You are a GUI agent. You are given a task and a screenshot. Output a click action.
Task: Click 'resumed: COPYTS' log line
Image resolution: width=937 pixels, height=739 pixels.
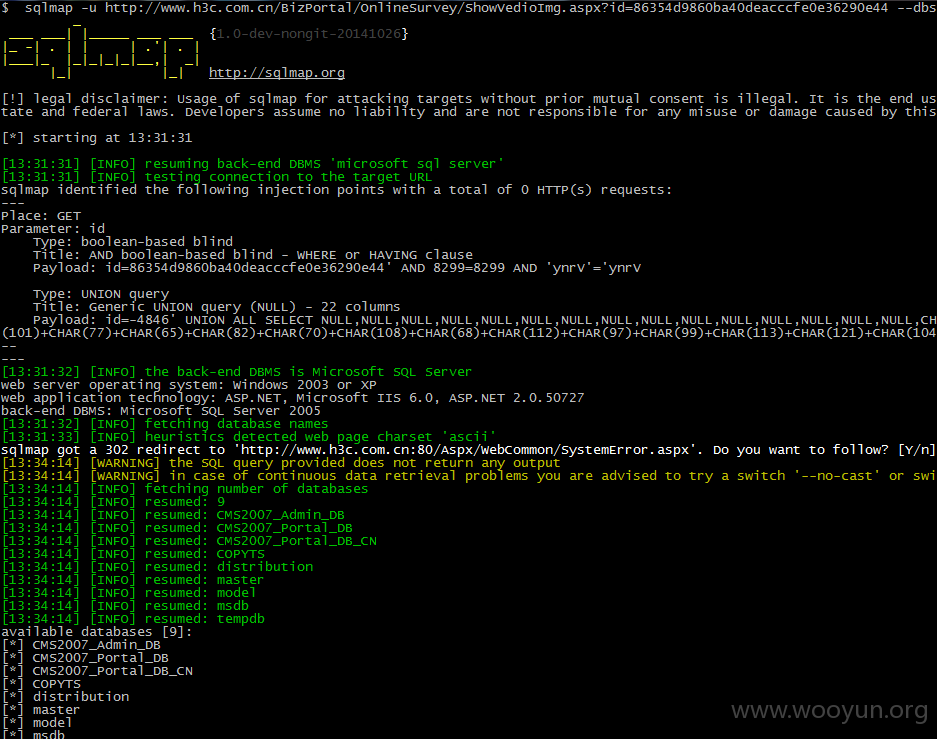133,554
